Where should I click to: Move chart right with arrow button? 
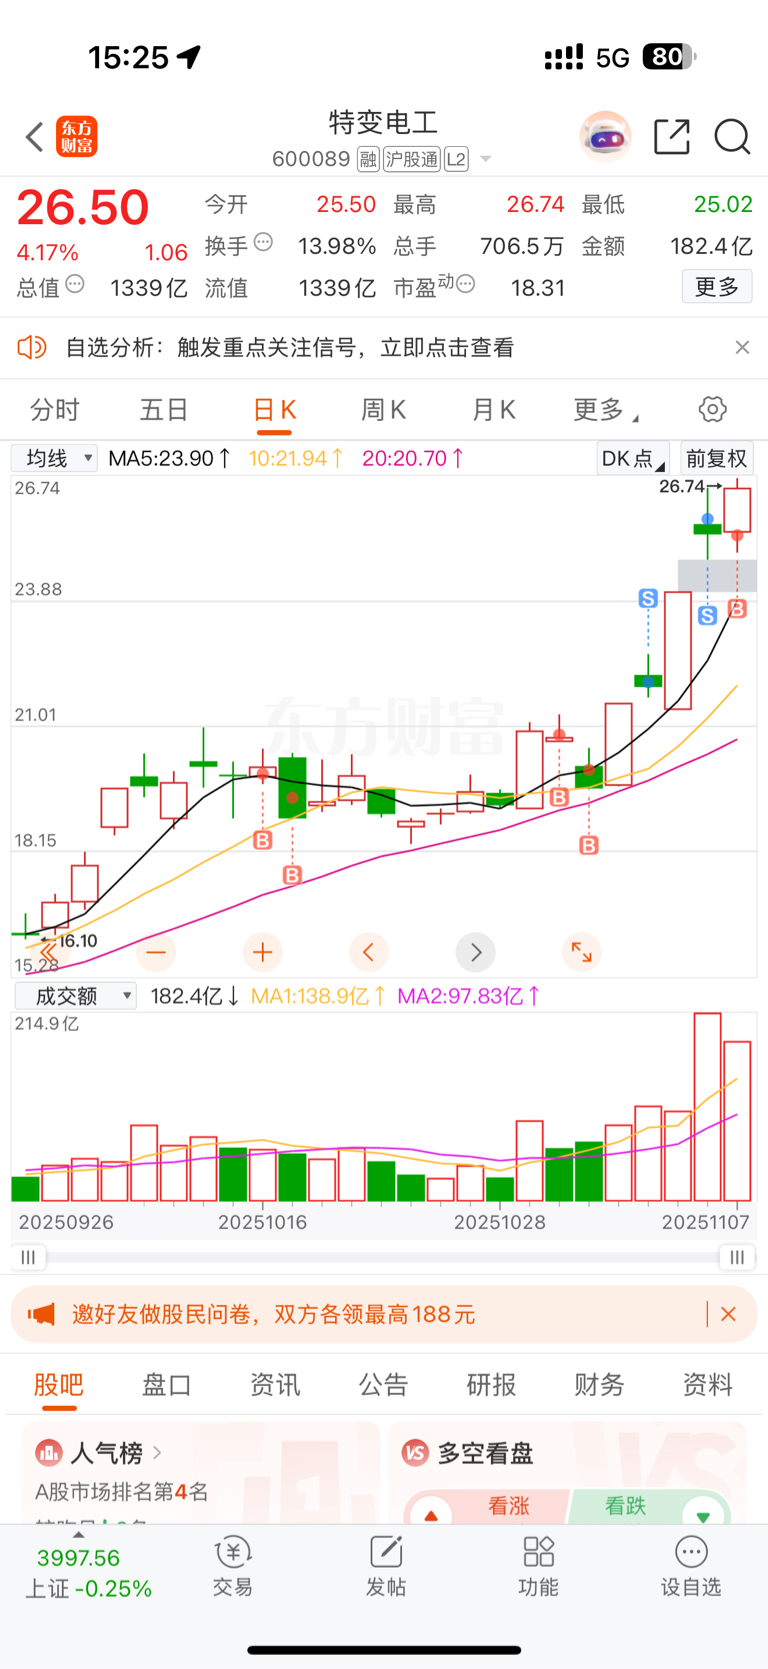pos(476,952)
